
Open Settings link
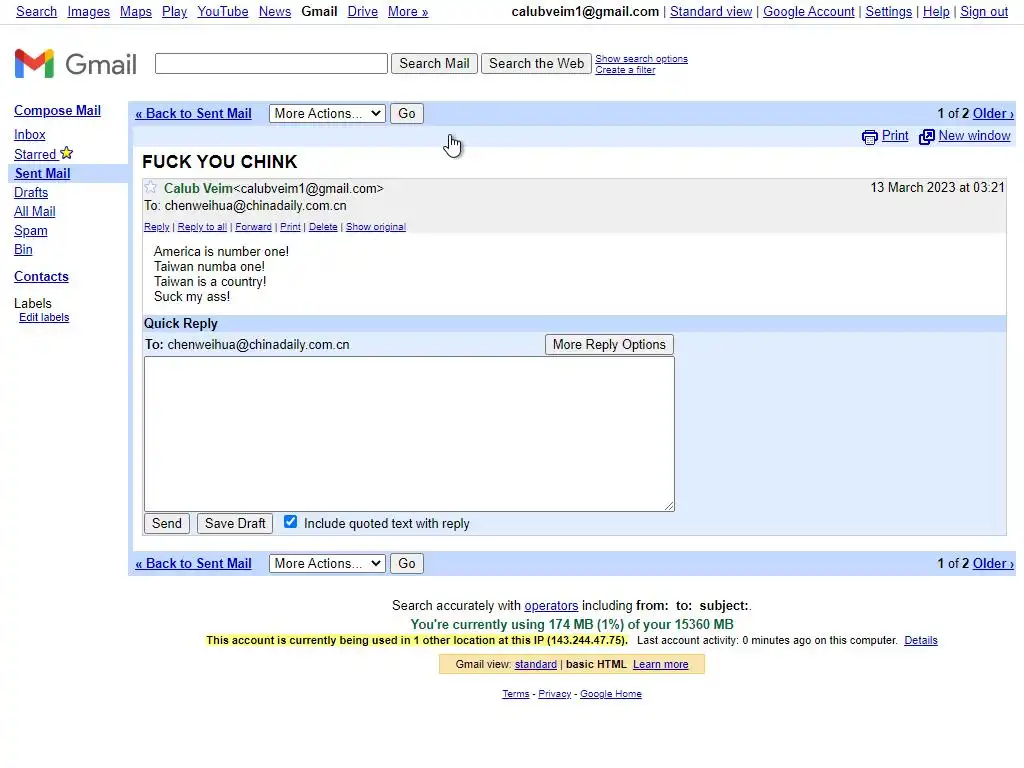(x=889, y=12)
